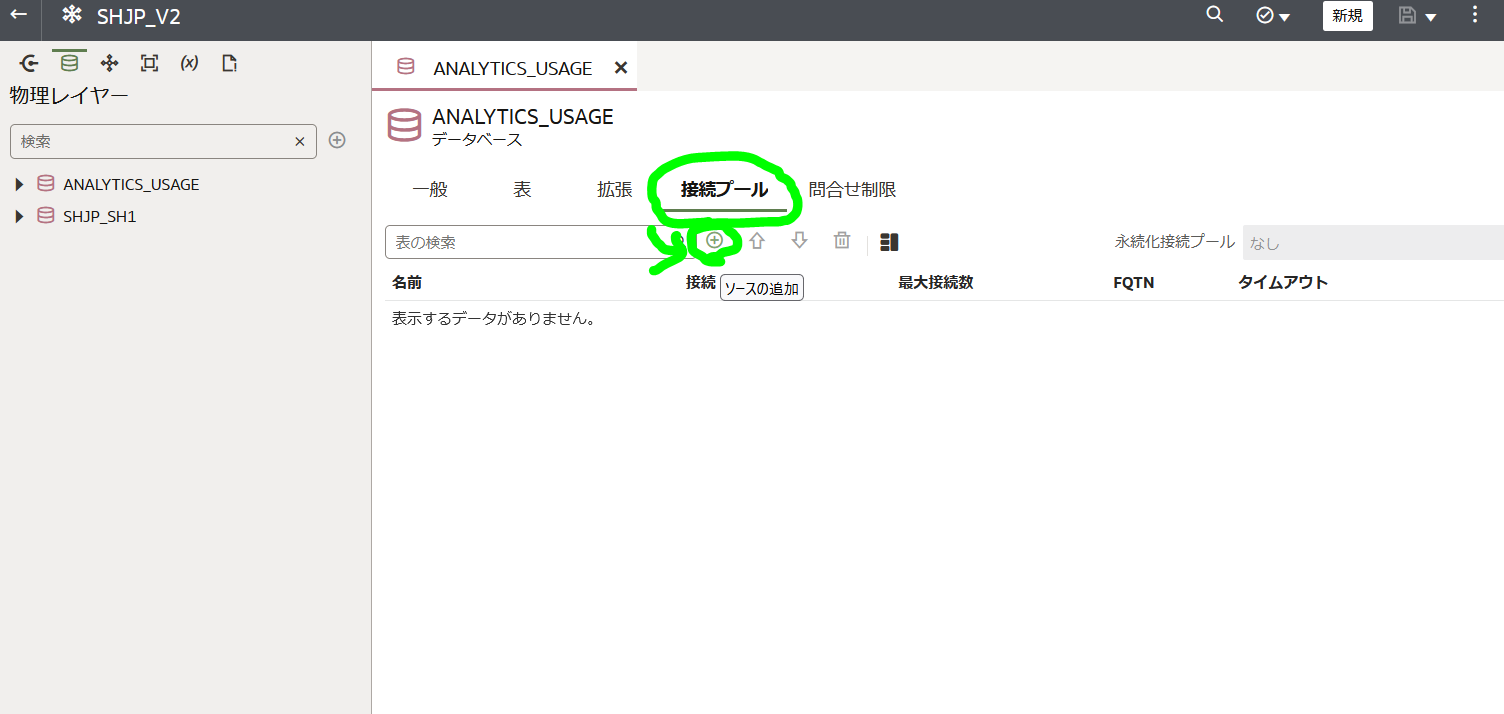Click the delete trash icon
Screen dimensions: 1504x714
pyautogui.click(x=842, y=240)
